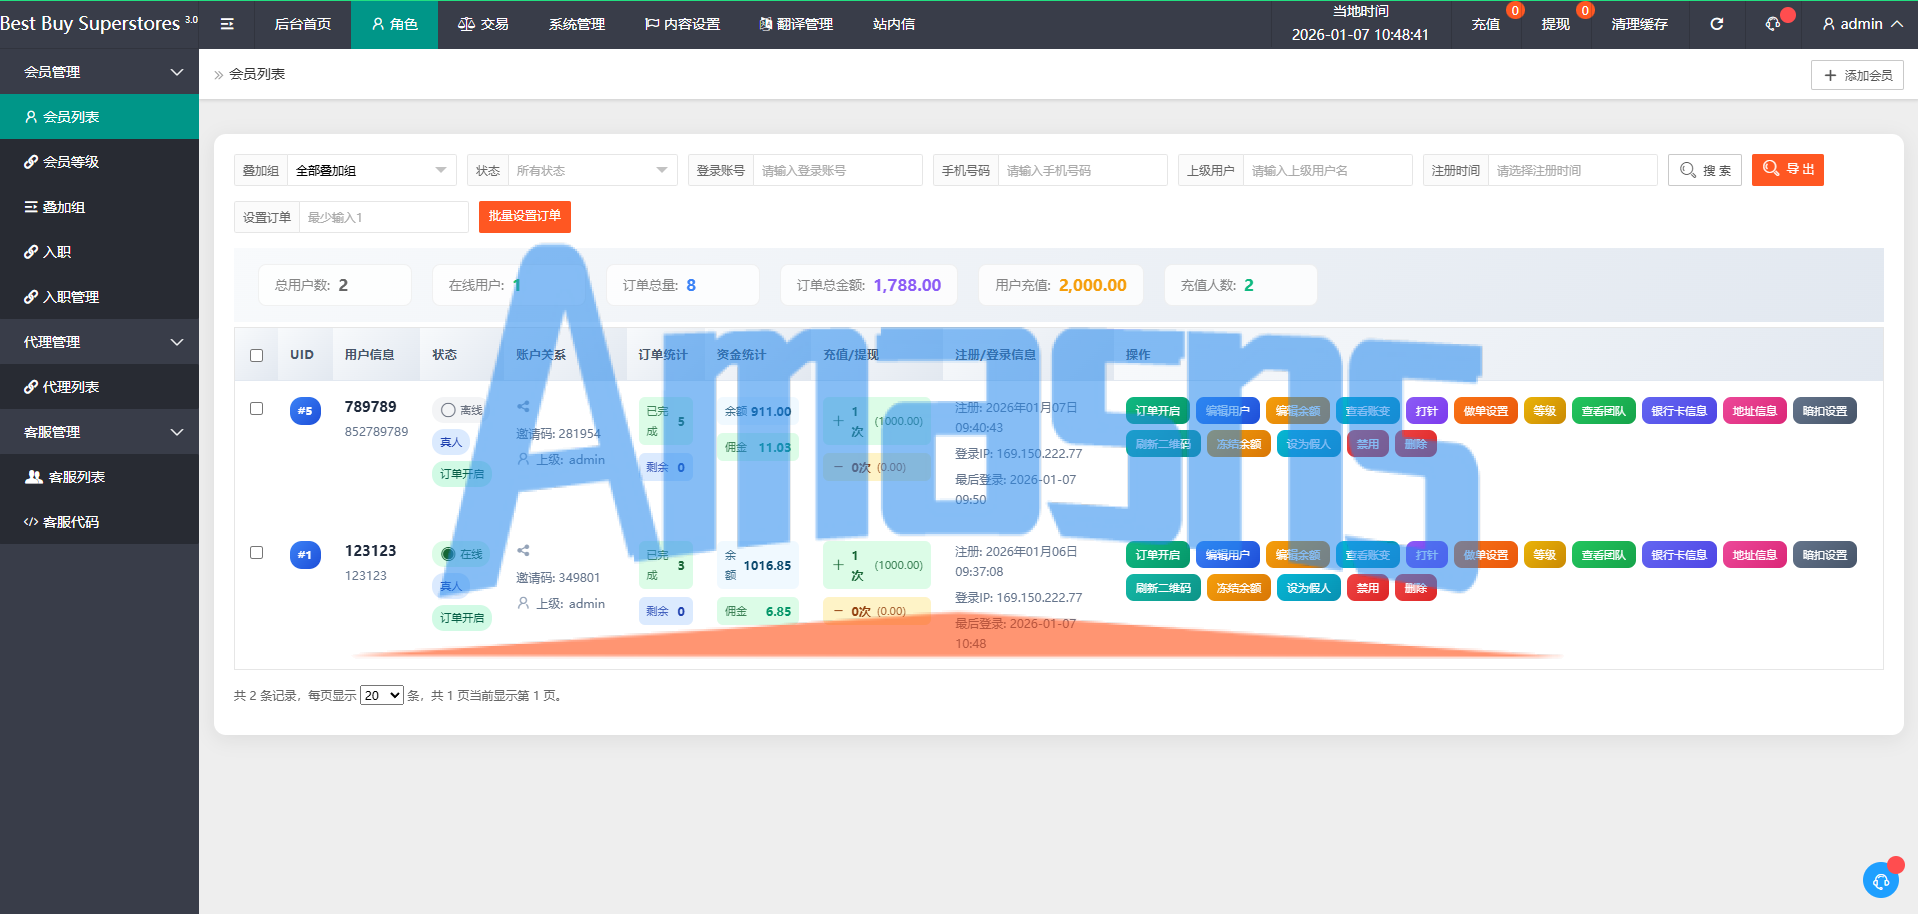Open 客服代码 sidebar item

click(99, 522)
